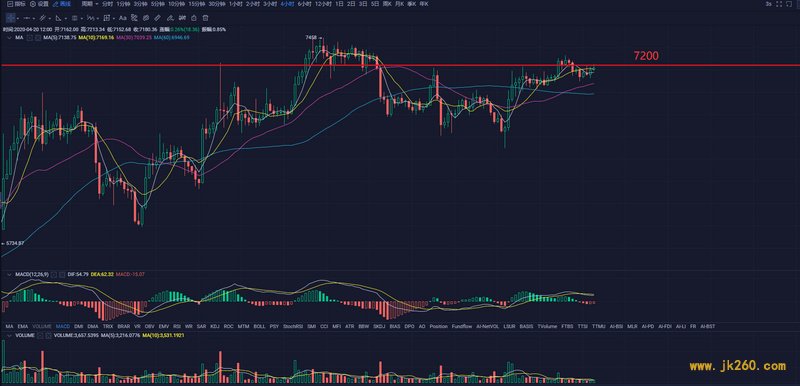
Task: Enable the BOLL indicator
Action: [x=259, y=326]
